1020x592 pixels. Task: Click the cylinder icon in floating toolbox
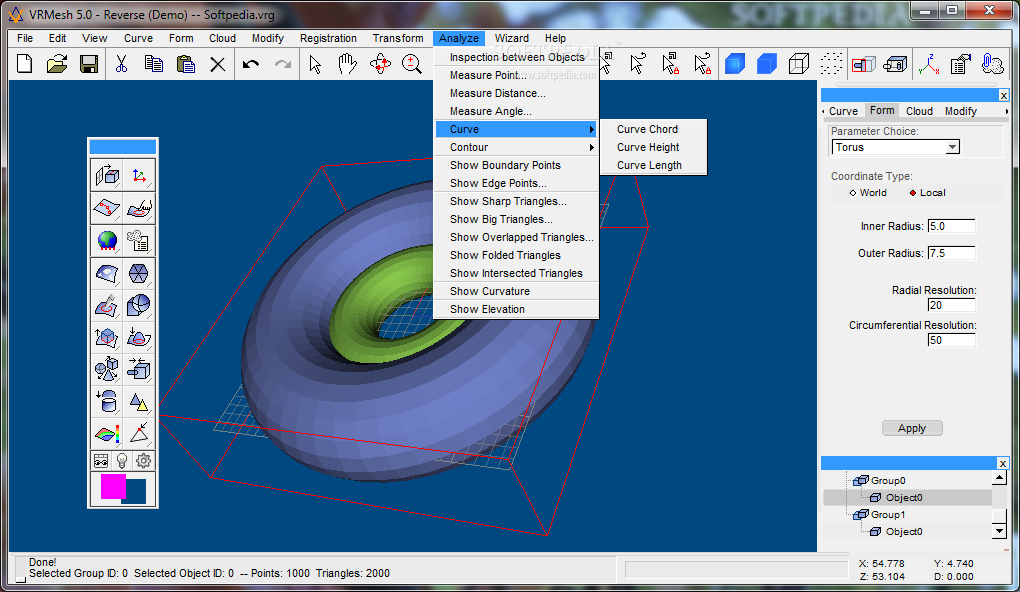point(107,403)
